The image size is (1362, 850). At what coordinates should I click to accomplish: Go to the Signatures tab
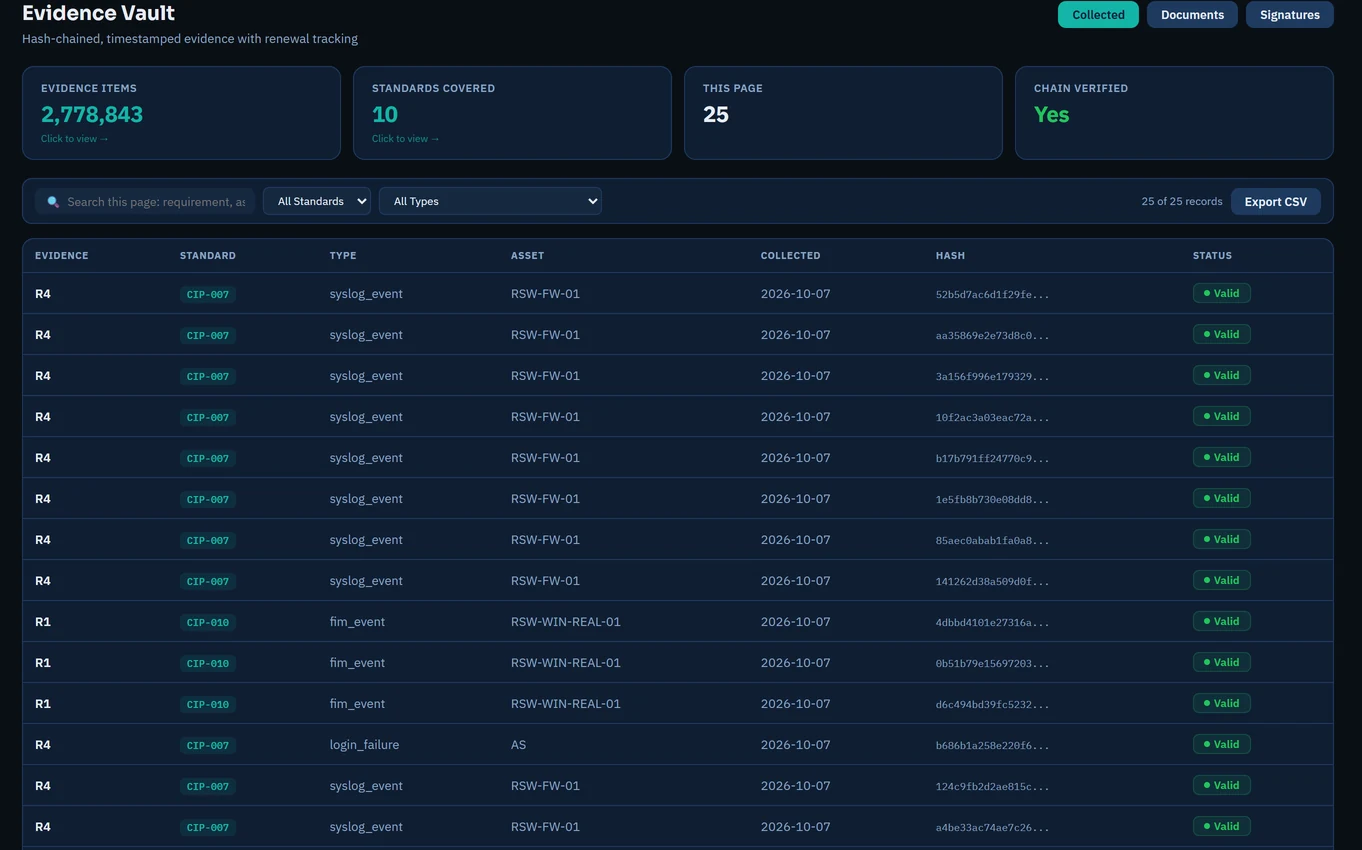1289,15
